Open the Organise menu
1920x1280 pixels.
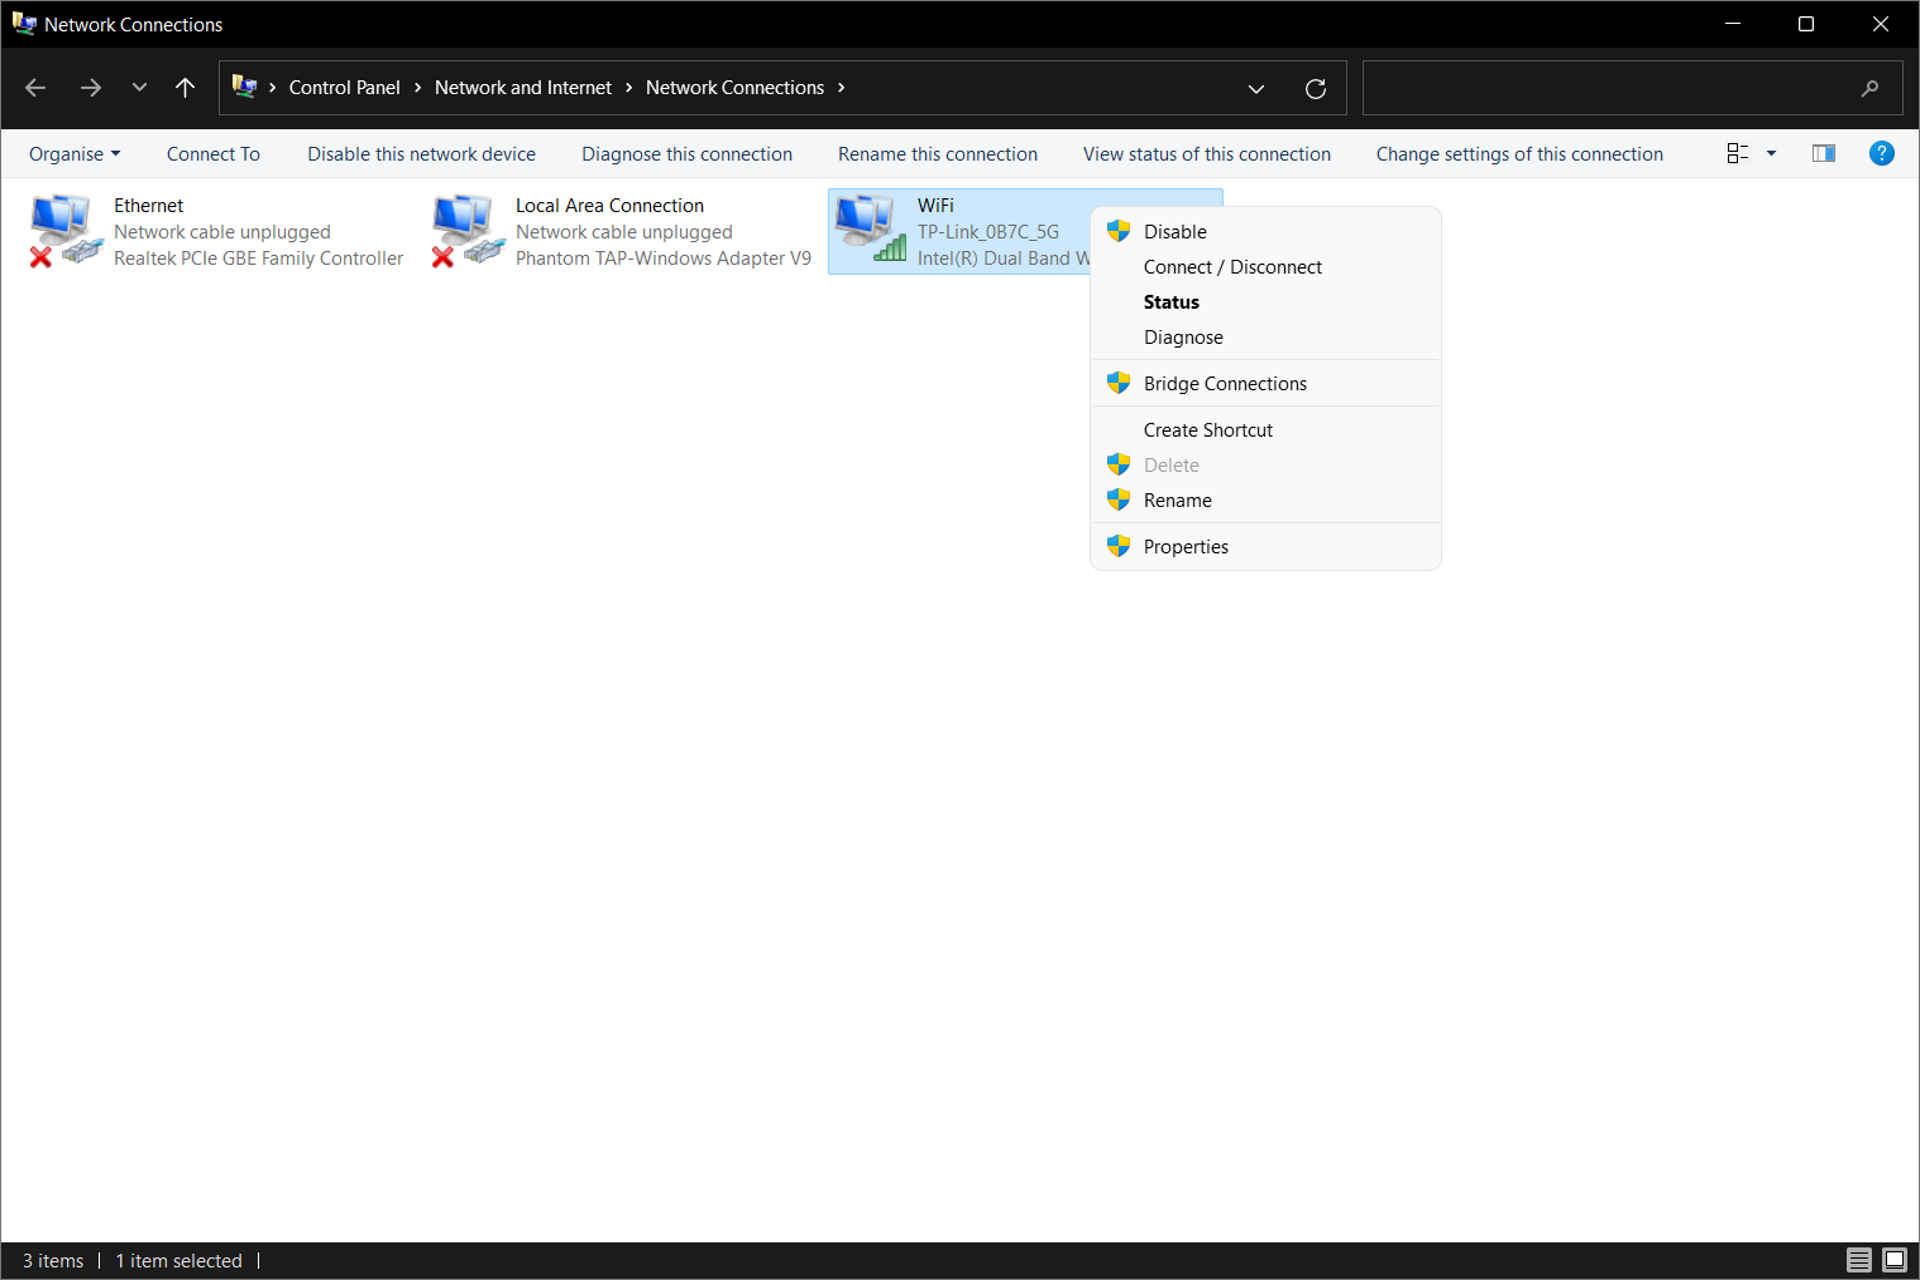74,154
